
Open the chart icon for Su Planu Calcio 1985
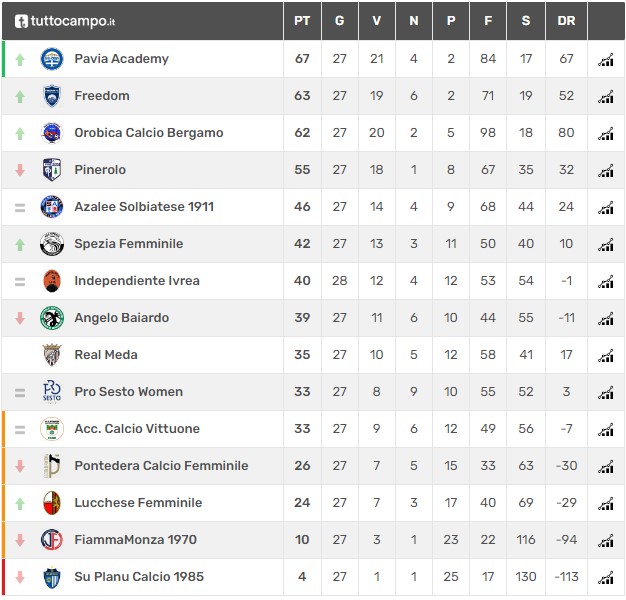606,577
